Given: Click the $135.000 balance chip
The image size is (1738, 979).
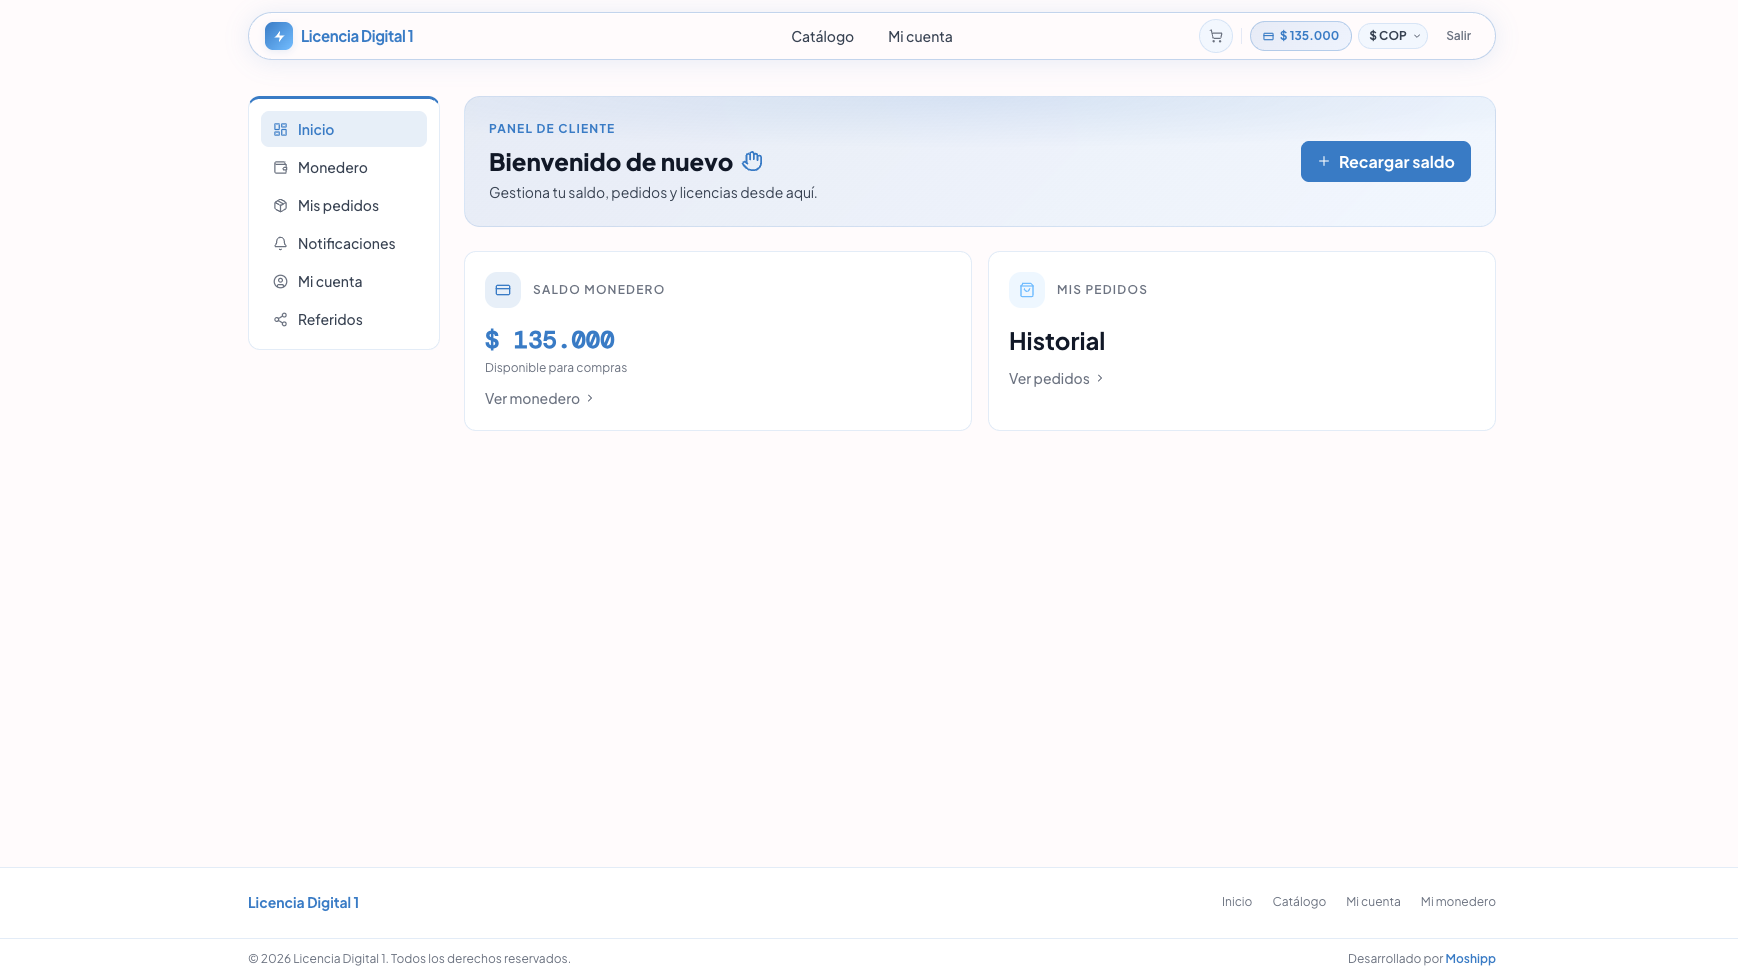Looking at the screenshot, I should point(1300,35).
